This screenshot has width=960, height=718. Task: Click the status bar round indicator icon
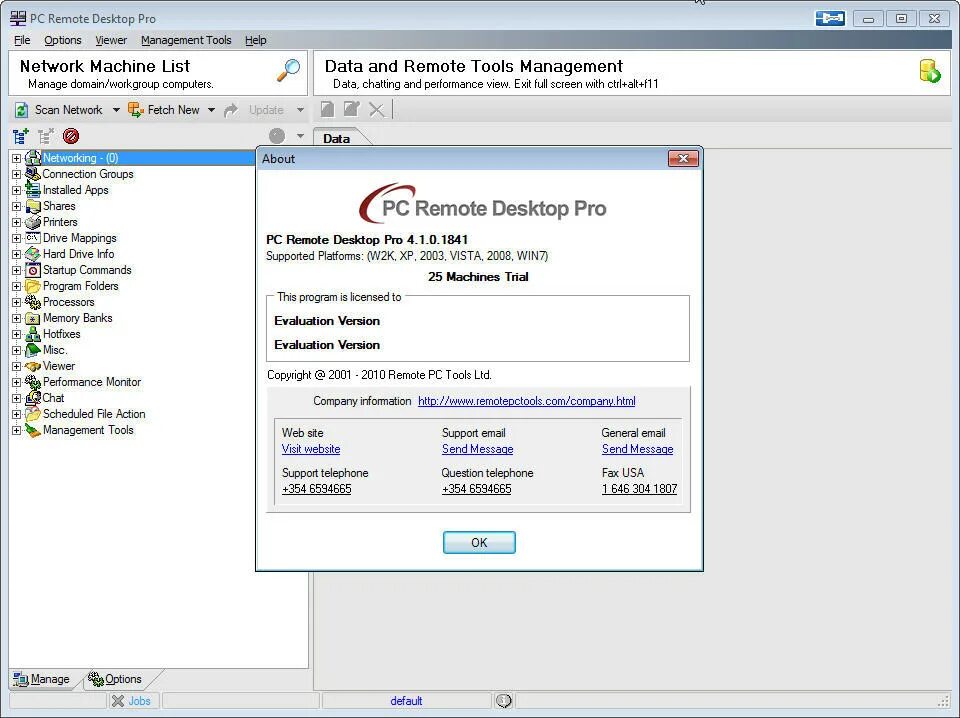coord(504,700)
